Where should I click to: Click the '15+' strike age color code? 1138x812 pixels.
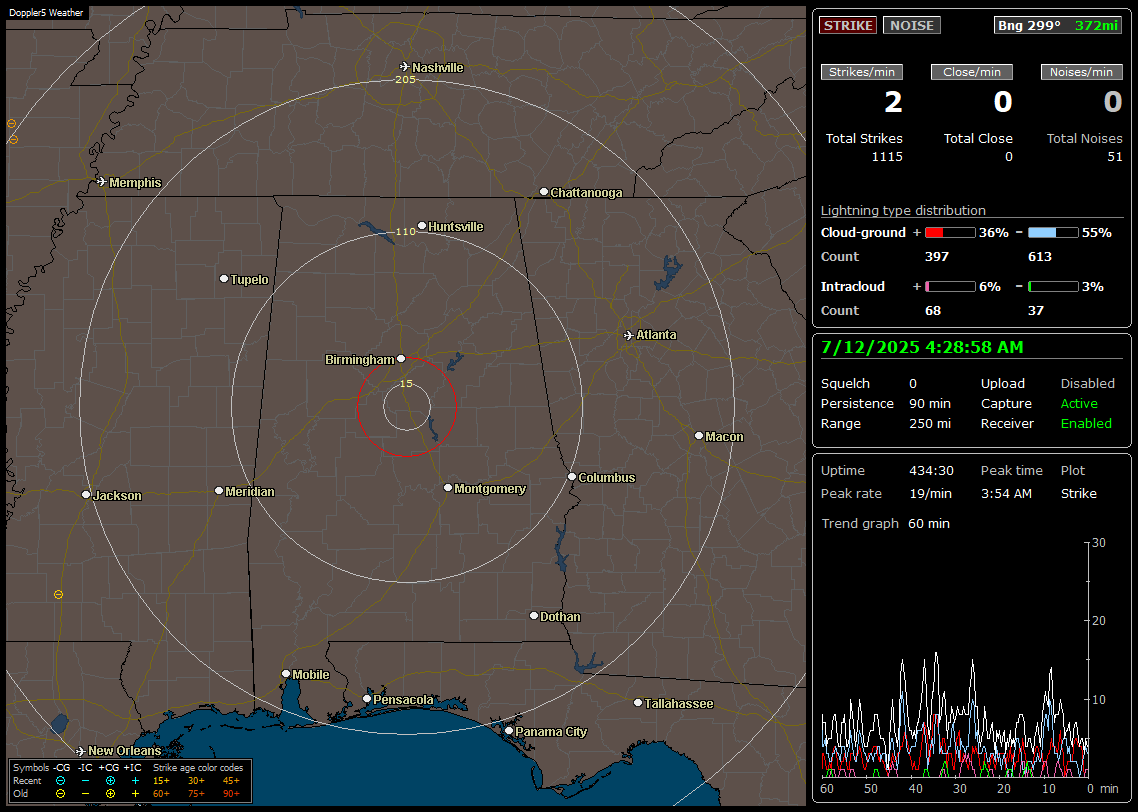point(161,781)
